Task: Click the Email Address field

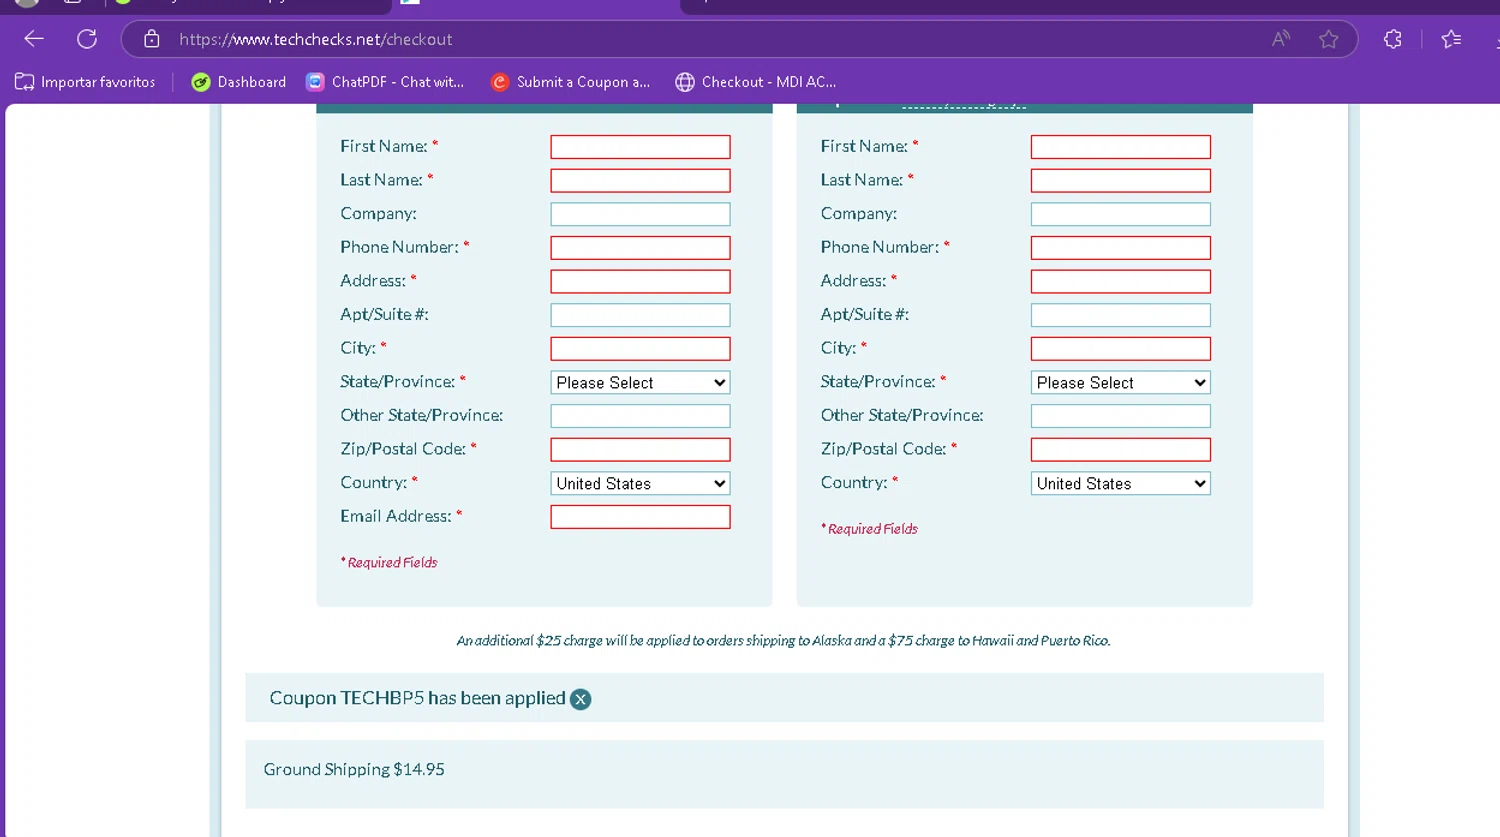Action: pyautogui.click(x=640, y=517)
